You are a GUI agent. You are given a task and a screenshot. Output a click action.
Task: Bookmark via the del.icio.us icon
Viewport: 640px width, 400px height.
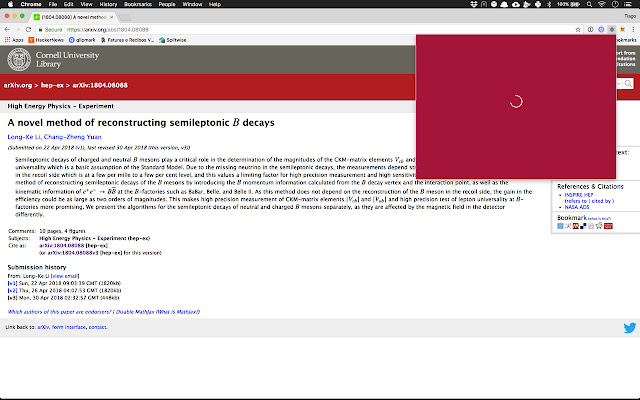pos(583,226)
